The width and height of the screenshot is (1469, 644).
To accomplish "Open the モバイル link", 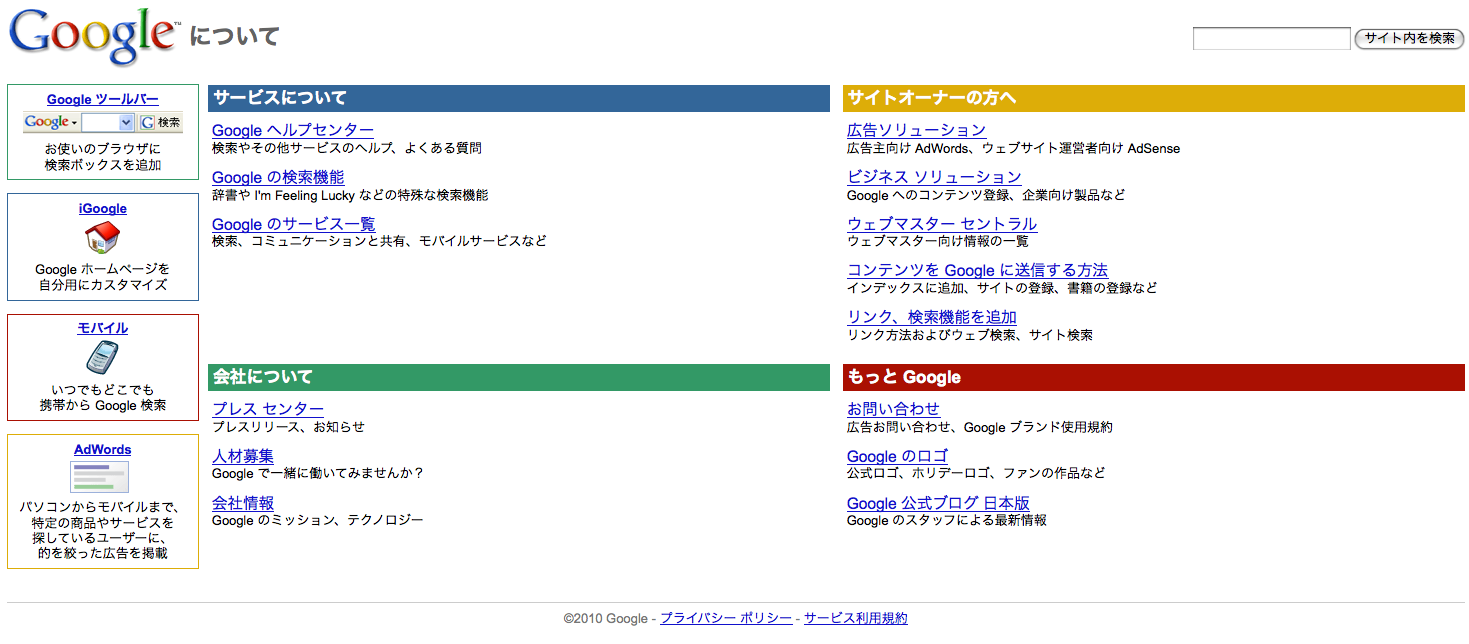I will pos(103,328).
